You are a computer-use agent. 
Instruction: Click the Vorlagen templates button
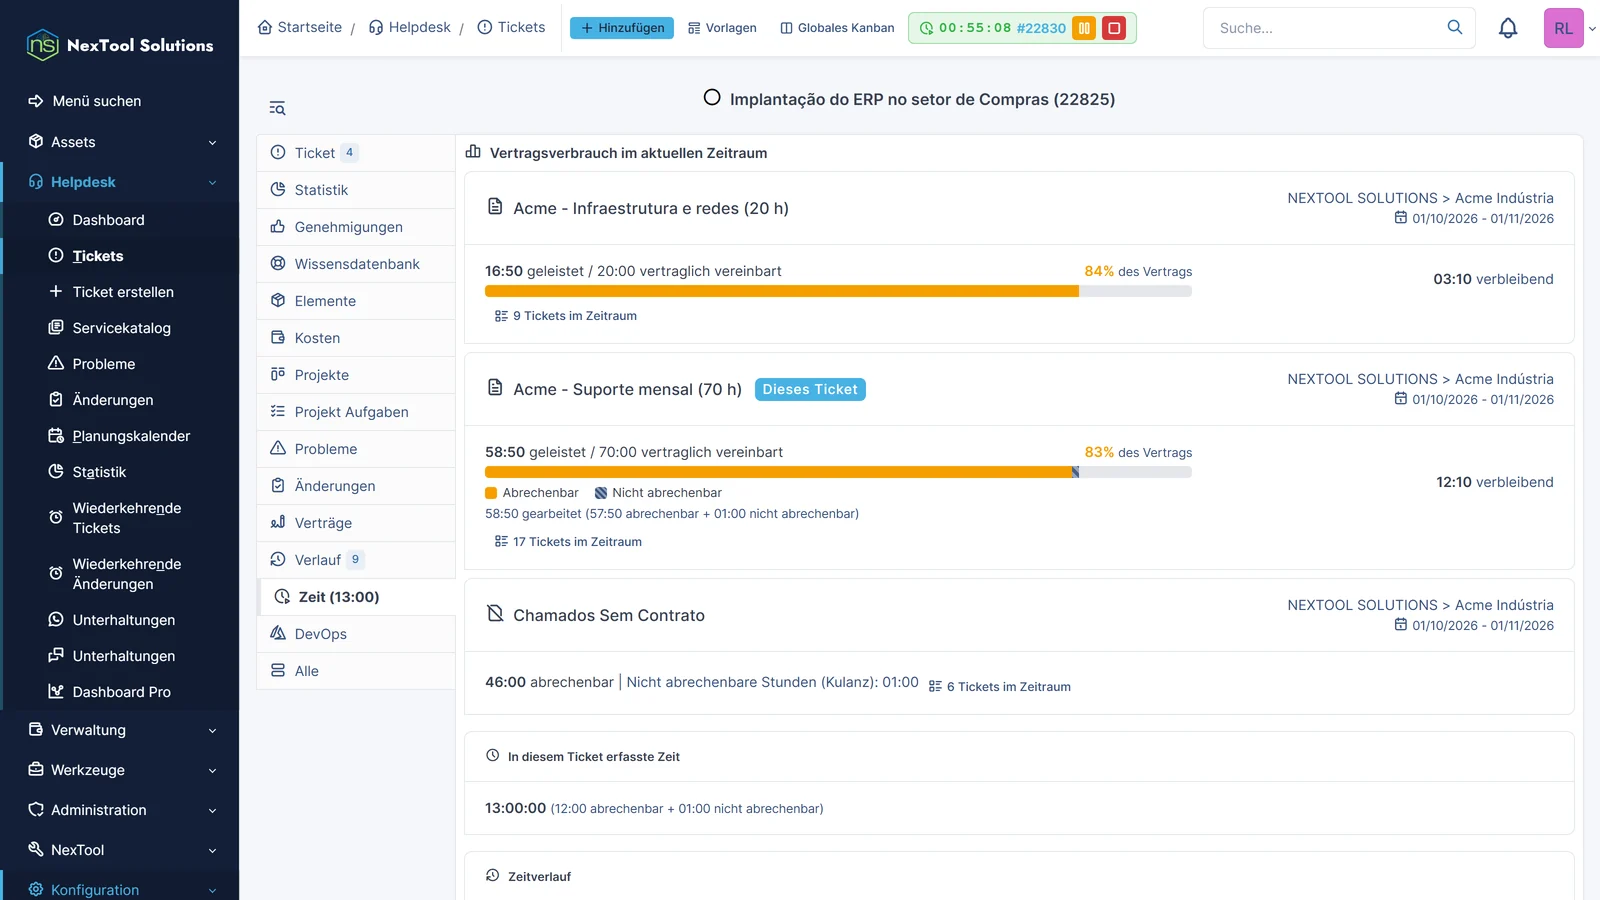point(722,28)
